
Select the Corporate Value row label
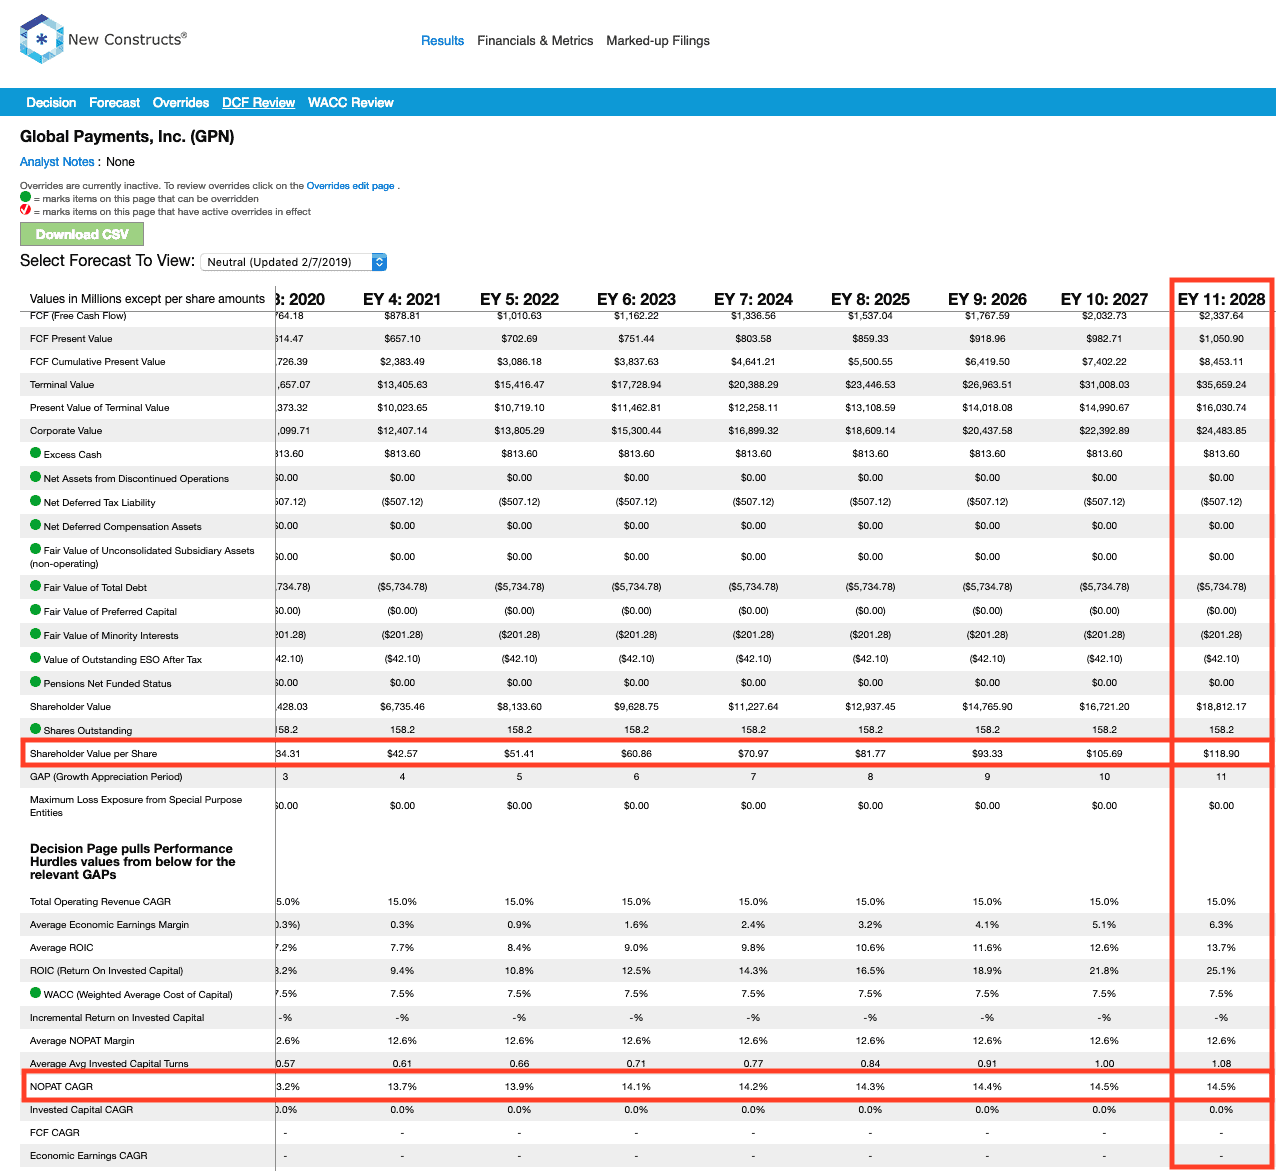(x=66, y=430)
